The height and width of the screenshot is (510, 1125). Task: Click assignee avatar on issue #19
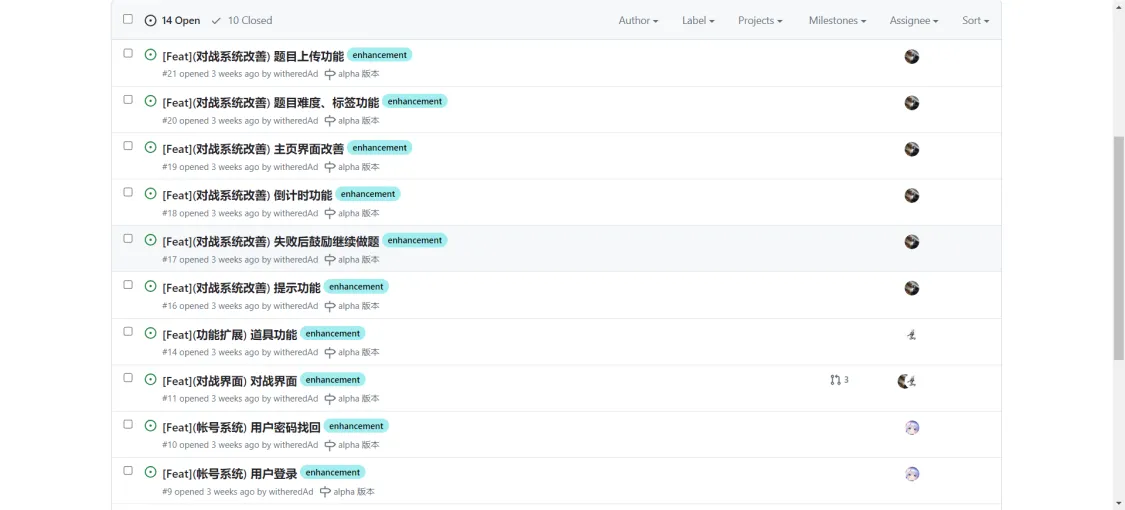click(x=912, y=149)
